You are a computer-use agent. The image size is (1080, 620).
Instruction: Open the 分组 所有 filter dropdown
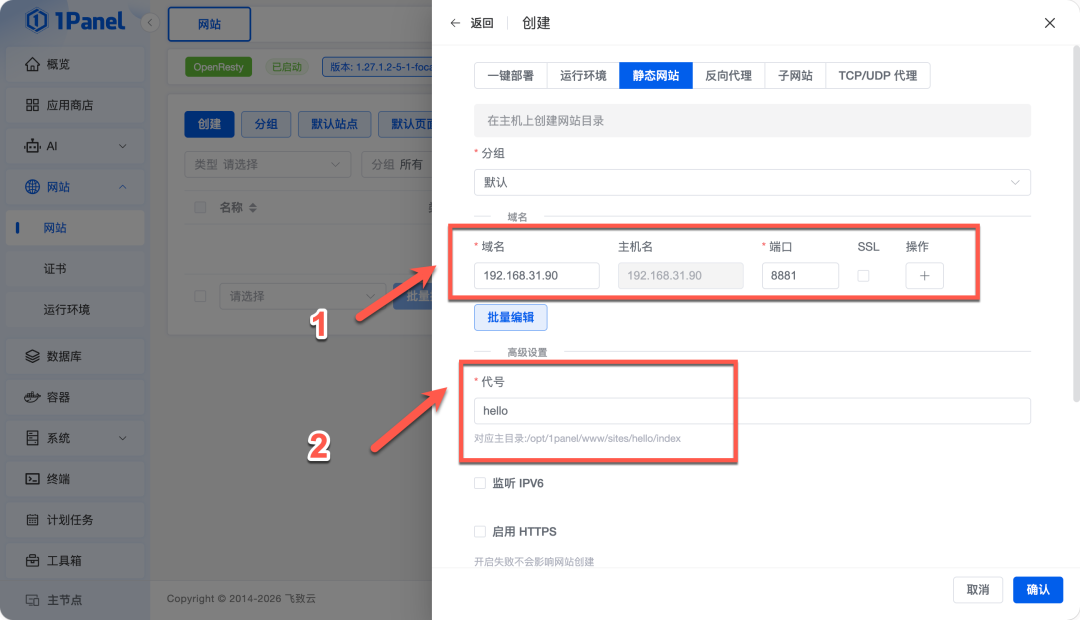(x=397, y=165)
